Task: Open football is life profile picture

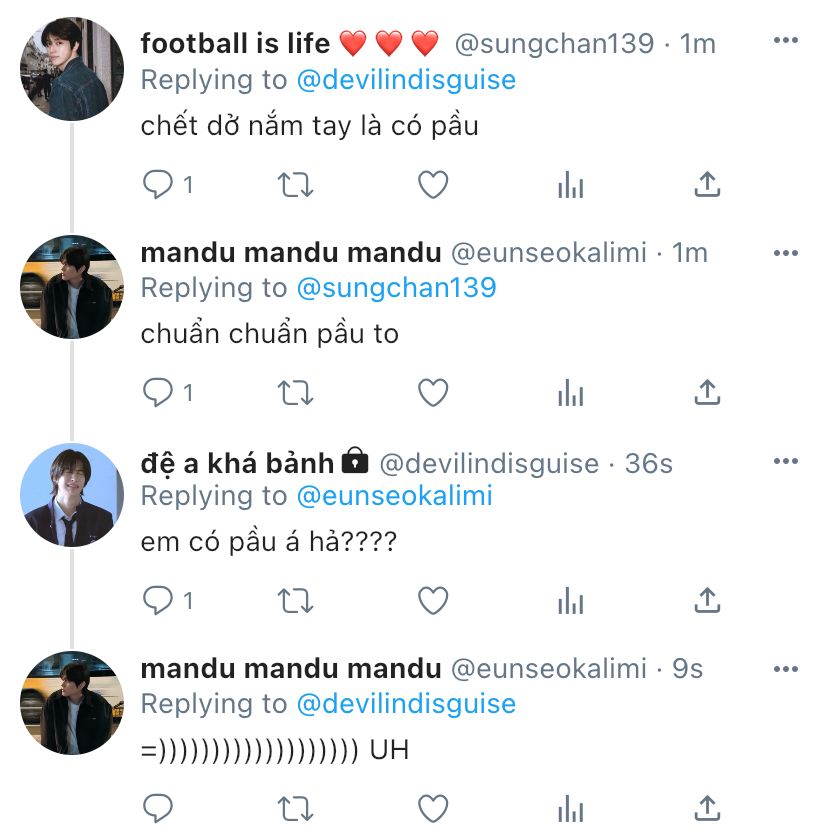Action: coord(72,69)
